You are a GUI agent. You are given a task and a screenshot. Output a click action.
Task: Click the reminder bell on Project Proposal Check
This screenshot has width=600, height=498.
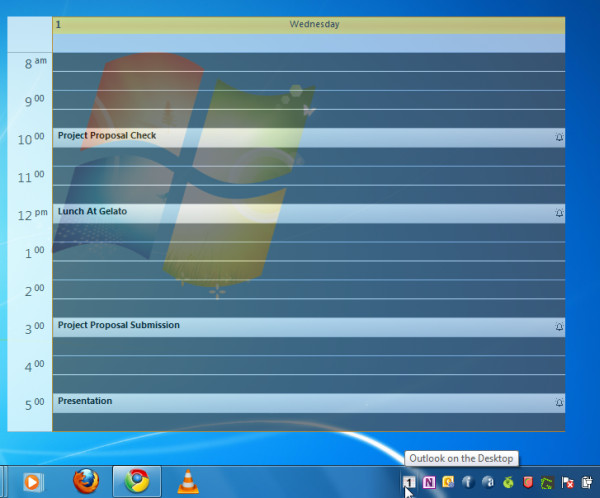[x=559, y=137]
